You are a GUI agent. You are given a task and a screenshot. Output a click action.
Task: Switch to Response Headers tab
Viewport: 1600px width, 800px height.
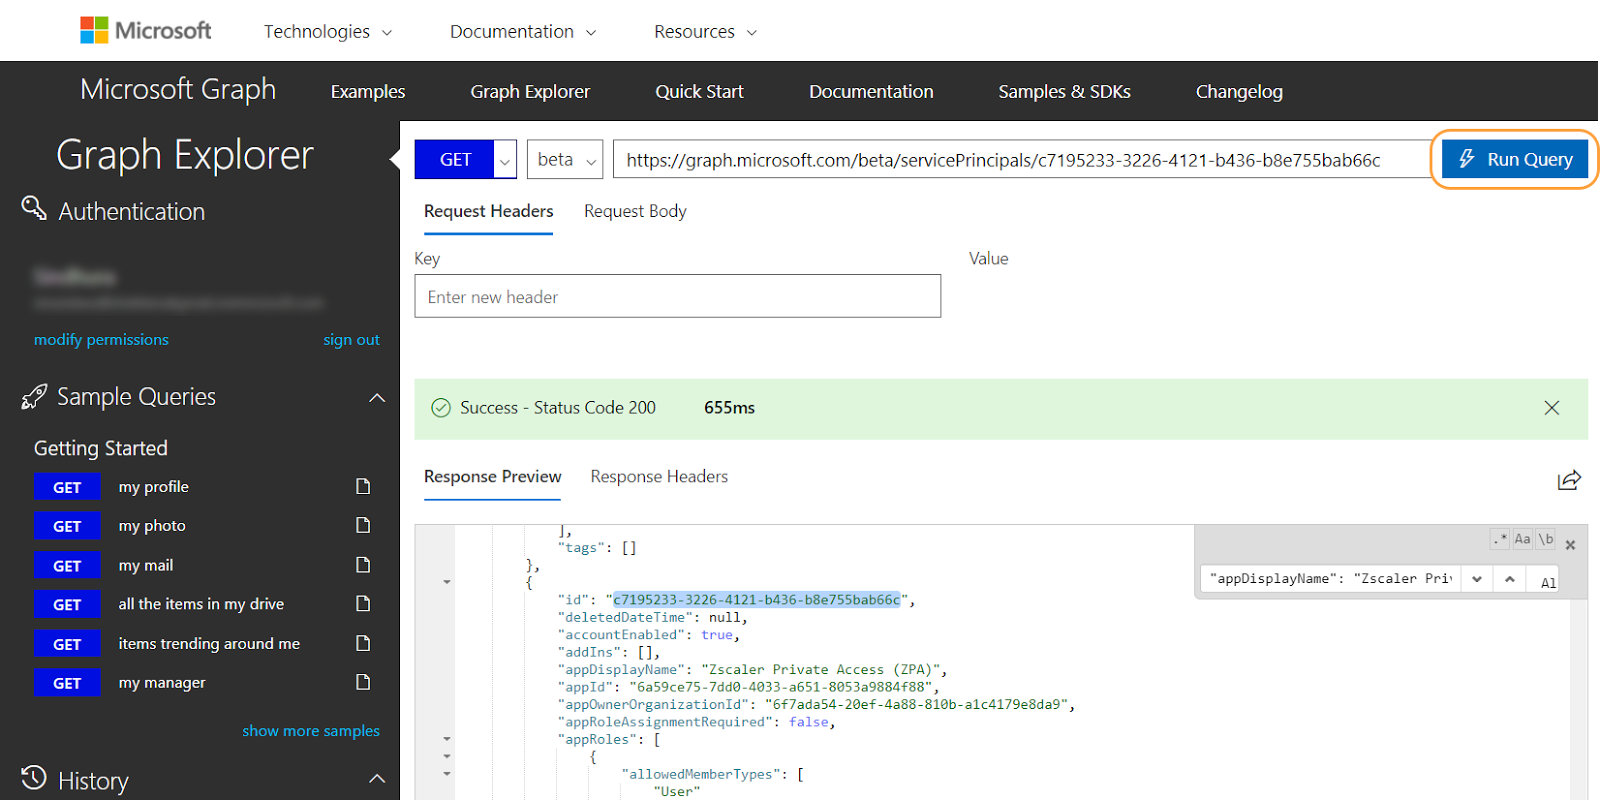click(x=659, y=476)
